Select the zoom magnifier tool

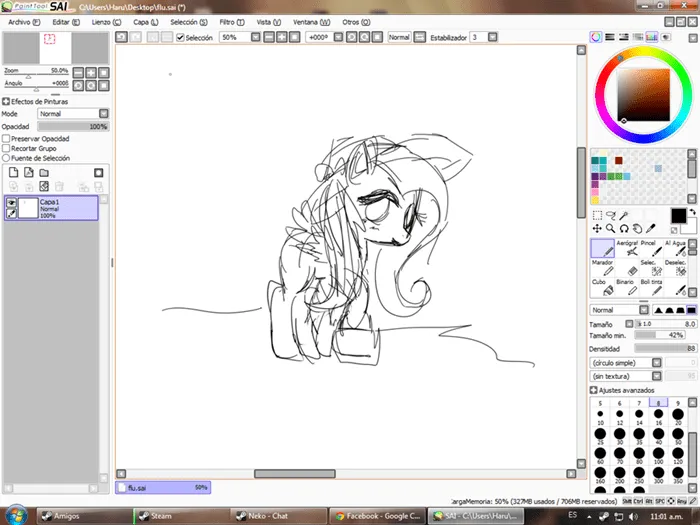[x=610, y=229]
